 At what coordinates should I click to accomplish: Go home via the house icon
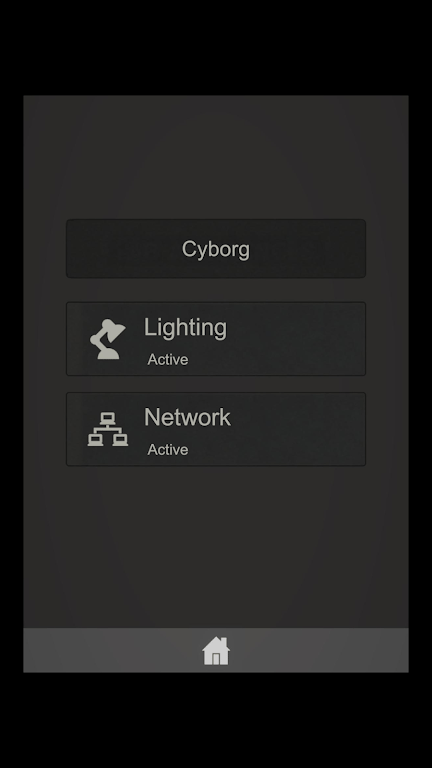point(216,651)
